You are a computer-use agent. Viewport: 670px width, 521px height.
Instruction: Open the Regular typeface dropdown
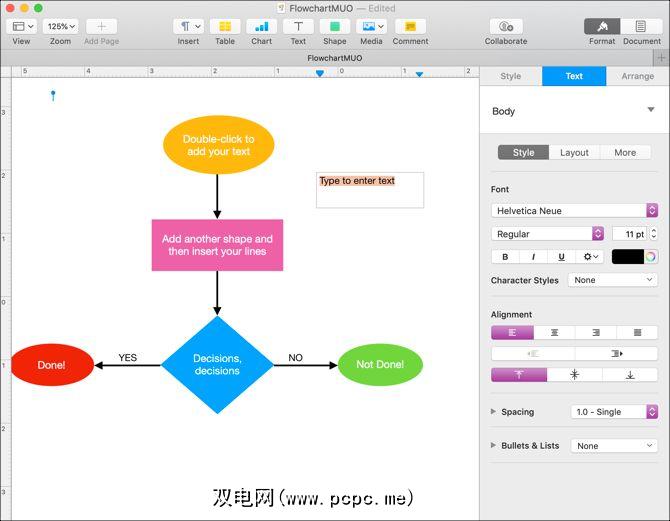547,234
